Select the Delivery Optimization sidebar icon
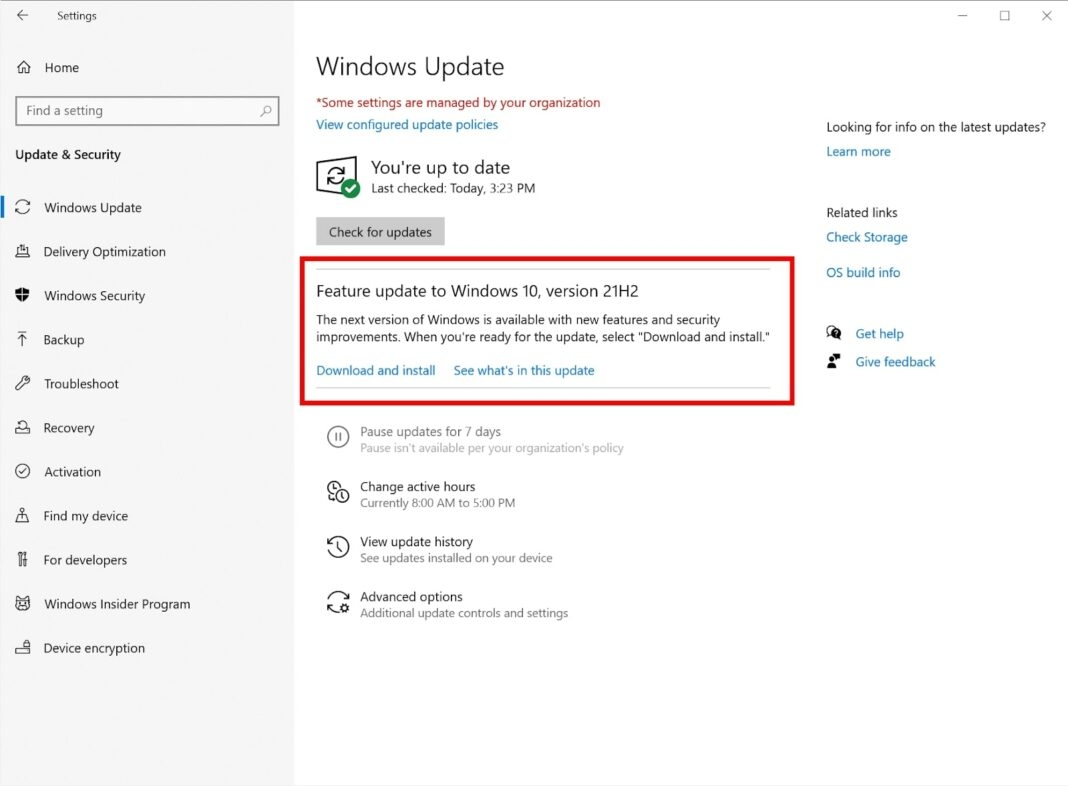This screenshot has width=1068, height=786. pyautogui.click(x=23, y=251)
